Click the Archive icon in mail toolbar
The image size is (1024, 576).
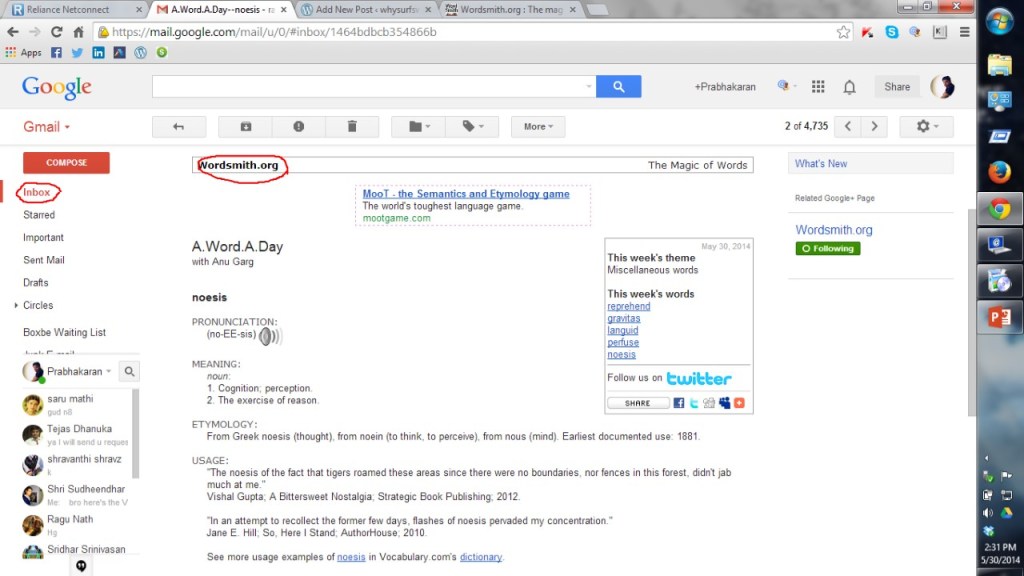coord(246,127)
